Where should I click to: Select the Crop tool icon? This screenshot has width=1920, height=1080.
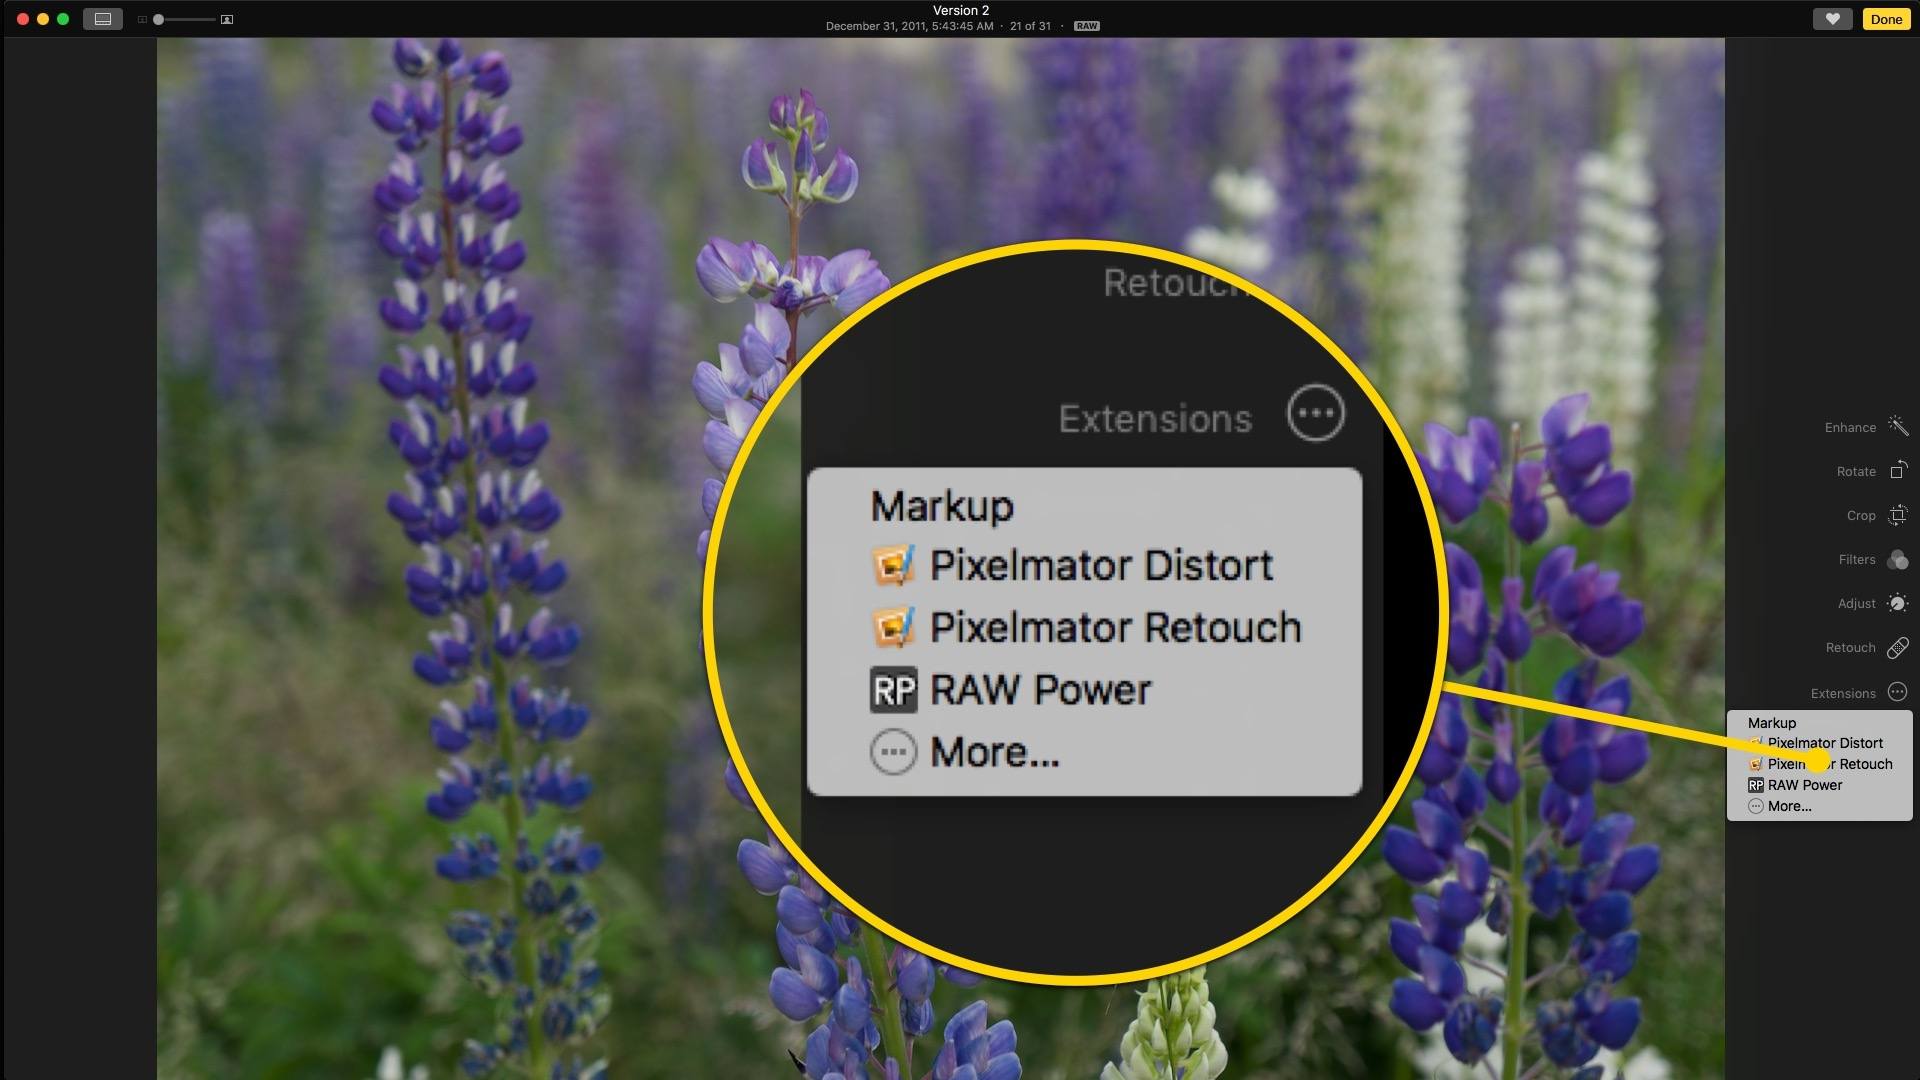pyautogui.click(x=1897, y=515)
